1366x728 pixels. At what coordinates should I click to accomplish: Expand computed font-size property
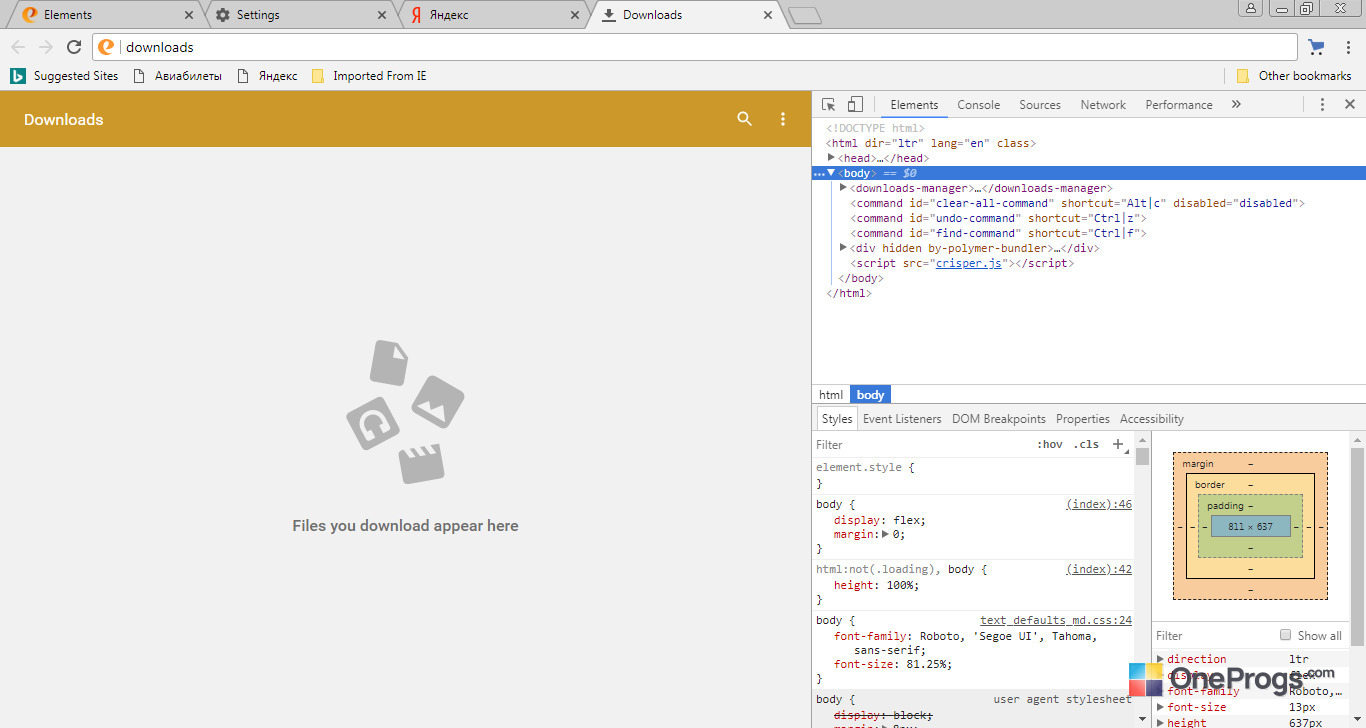click(1161, 707)
